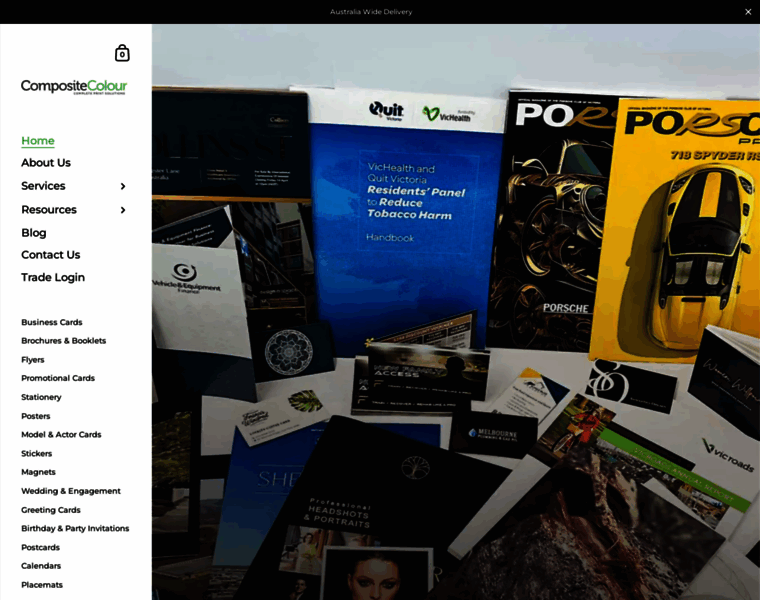
Task: Open the Stickers product page
Action: (37, 454)
